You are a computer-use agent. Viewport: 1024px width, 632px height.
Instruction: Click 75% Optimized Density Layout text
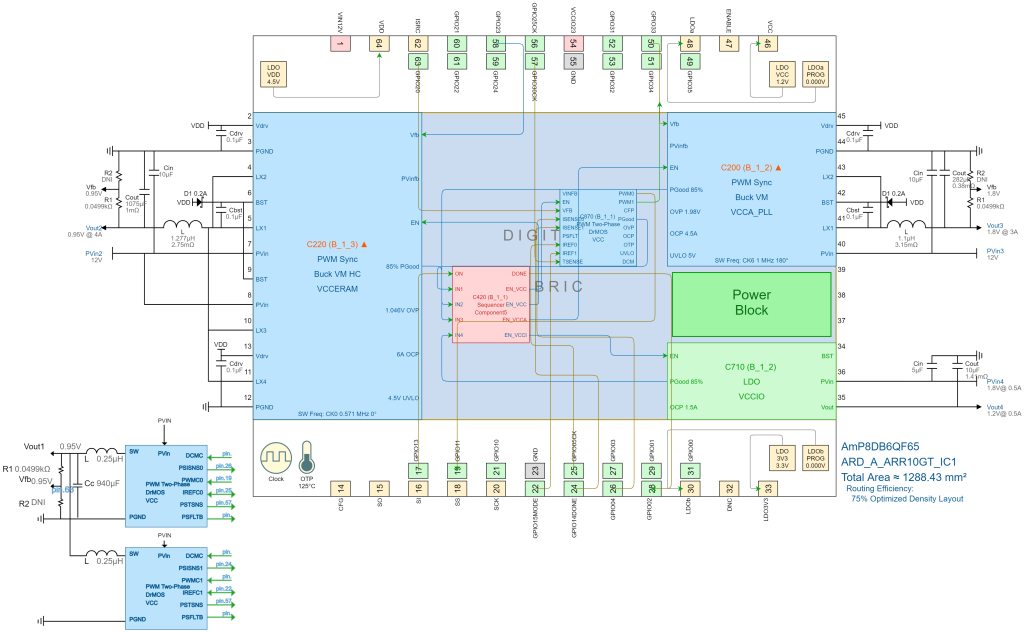(907, 499)
